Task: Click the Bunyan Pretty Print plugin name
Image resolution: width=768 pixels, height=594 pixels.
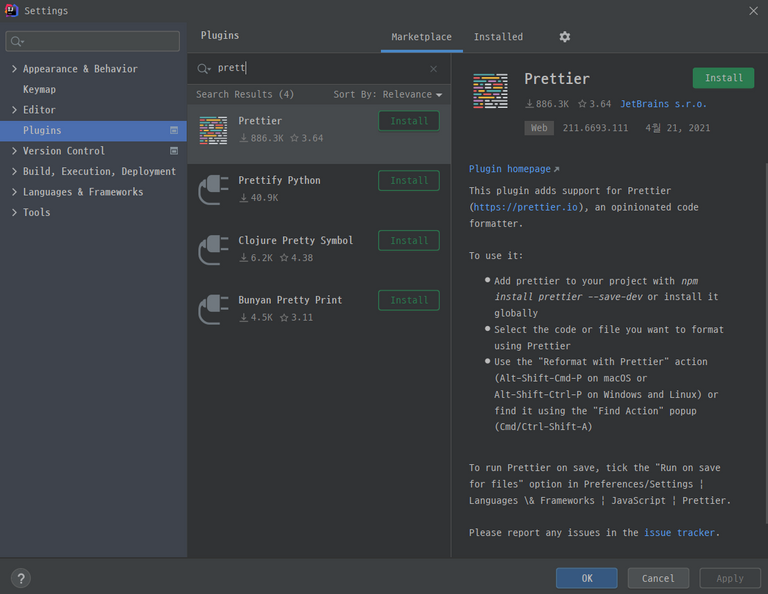Action: 290,300
